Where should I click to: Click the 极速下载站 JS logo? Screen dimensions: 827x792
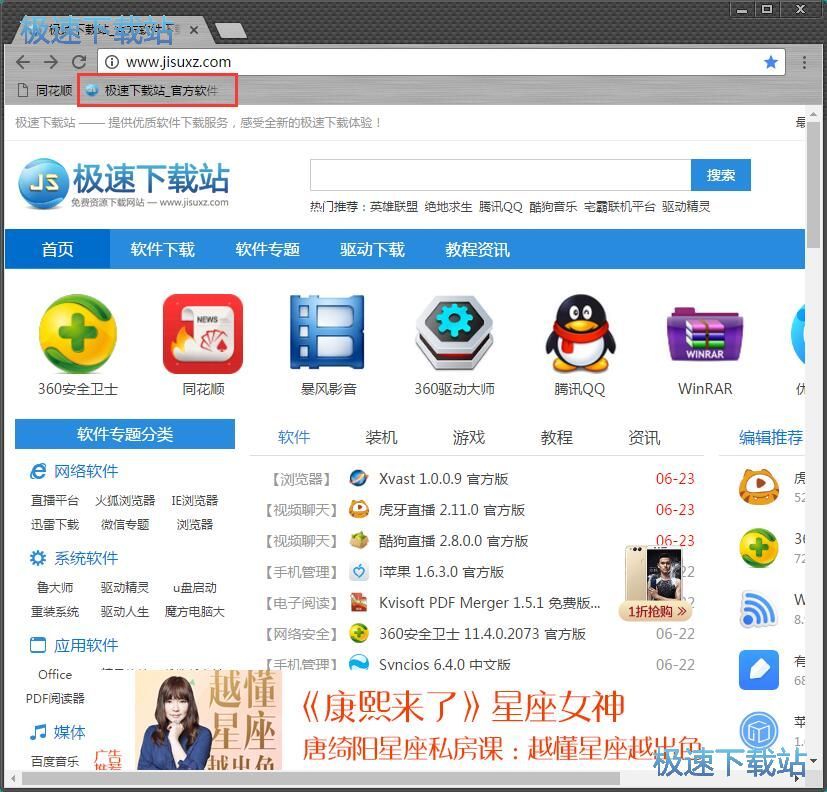[x=123, y=183]
